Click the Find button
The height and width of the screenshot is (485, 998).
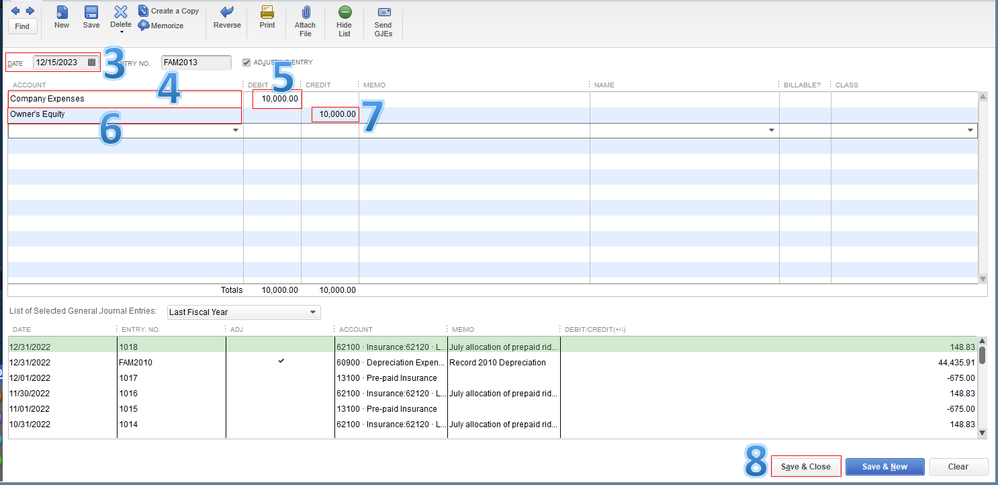(22, 26)
